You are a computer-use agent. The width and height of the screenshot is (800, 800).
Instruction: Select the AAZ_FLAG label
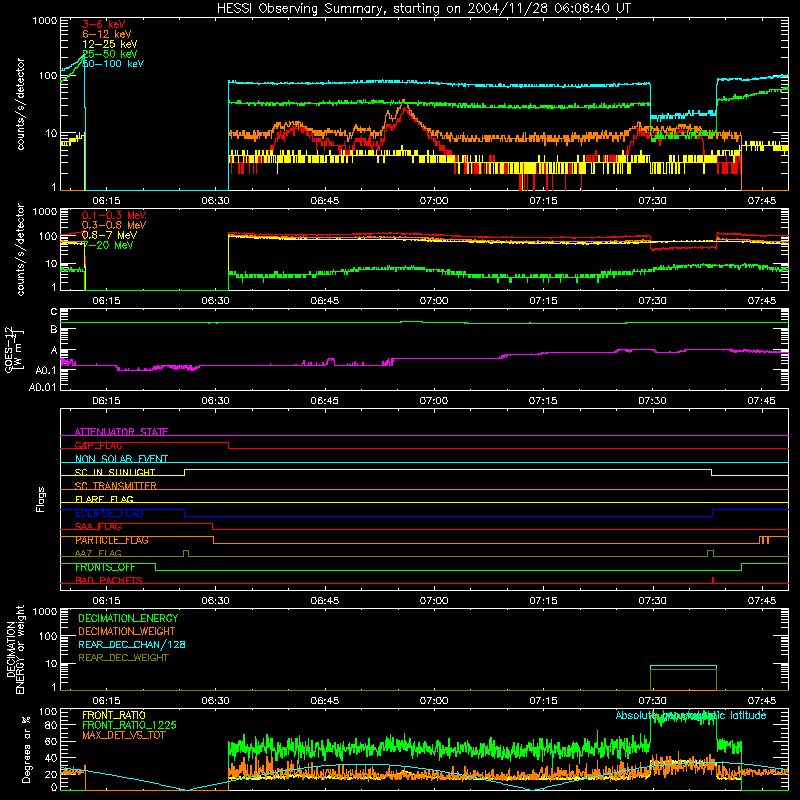98,553
